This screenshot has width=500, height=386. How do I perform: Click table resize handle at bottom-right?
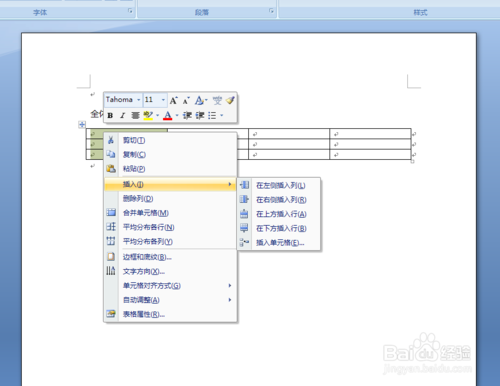[412, 162]
